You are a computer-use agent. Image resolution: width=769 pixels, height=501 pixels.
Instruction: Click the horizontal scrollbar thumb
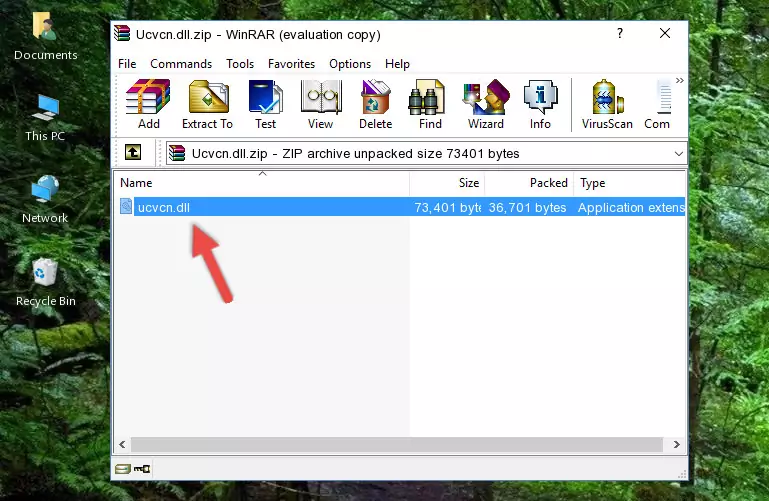click(397, 444)
